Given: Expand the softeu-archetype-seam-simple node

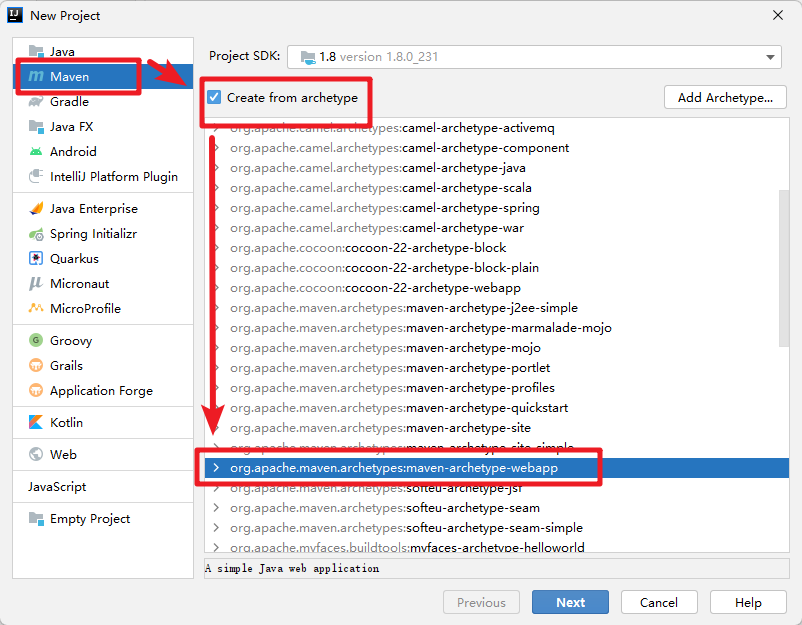Looking at the screenshot, I should point(216,527).
